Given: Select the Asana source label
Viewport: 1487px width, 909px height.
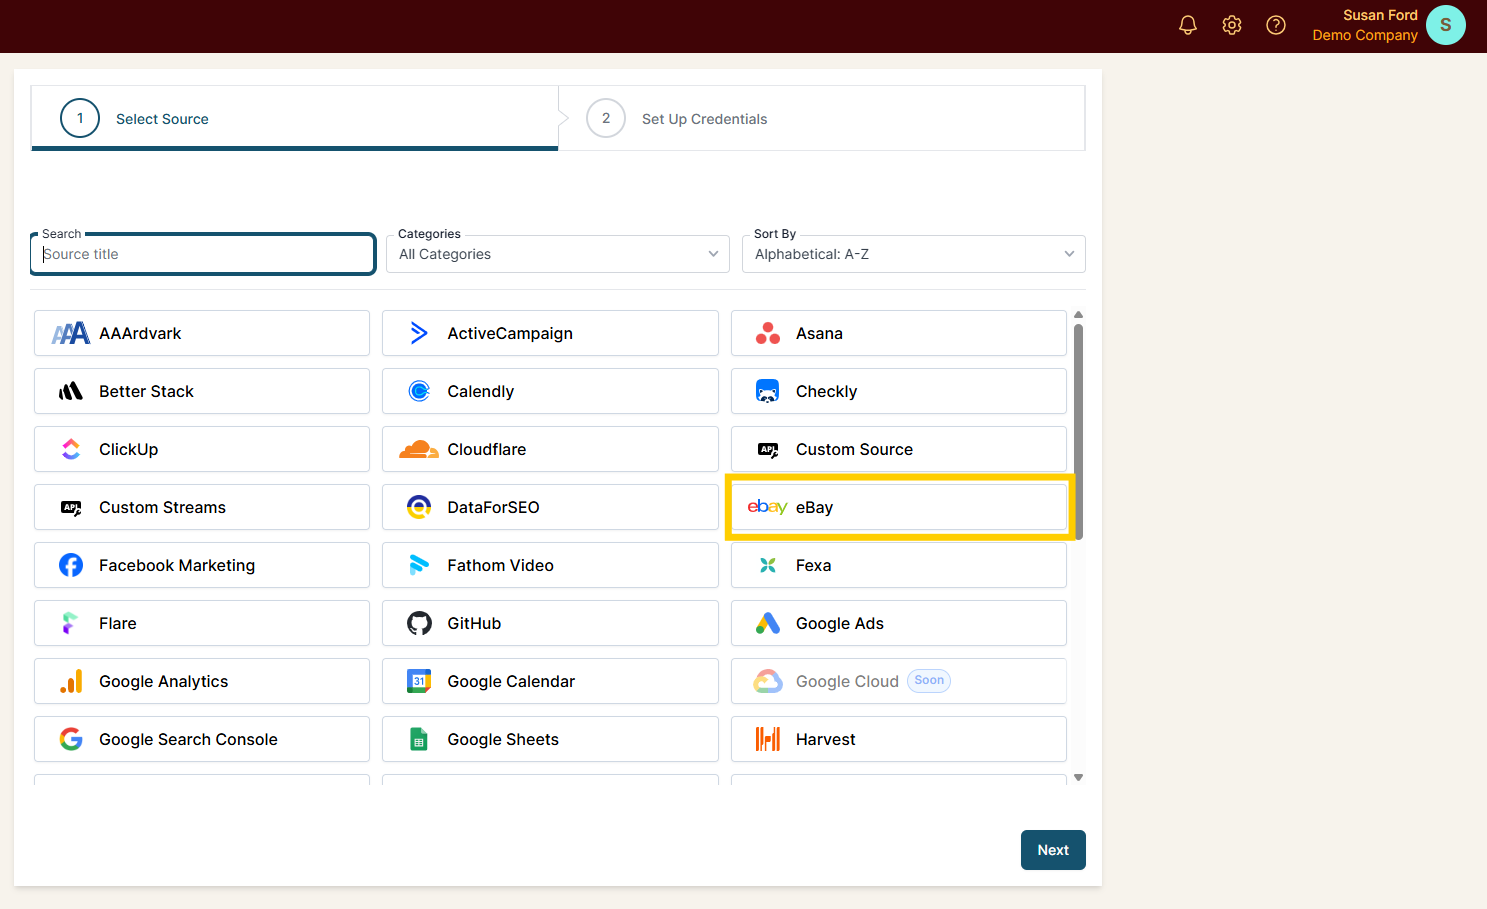Looking at the screenshot, I should click(819, 333).
